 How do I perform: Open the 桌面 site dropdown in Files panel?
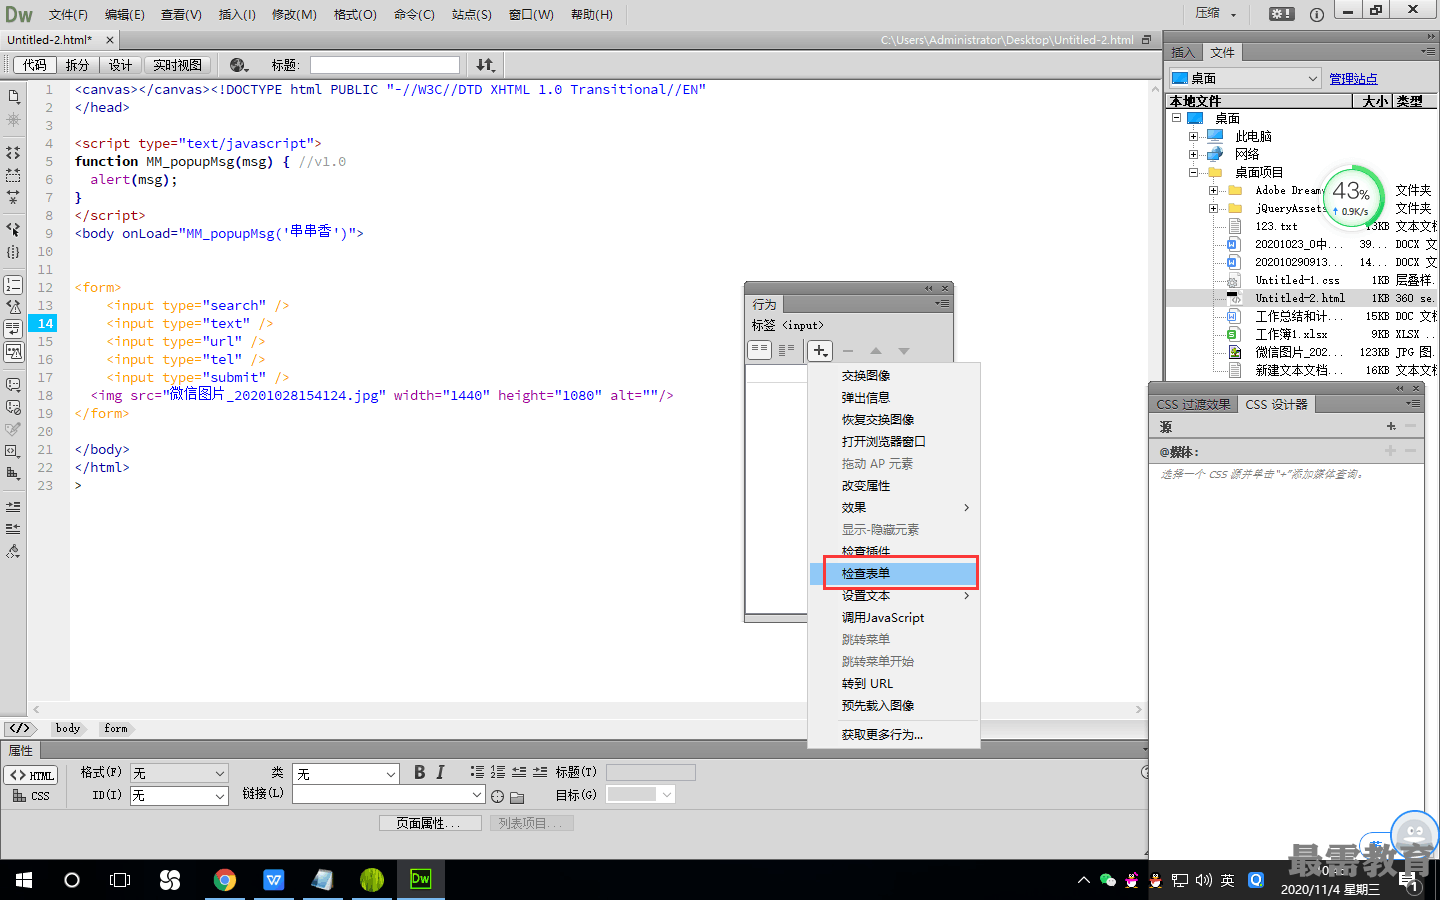(x=1245, y=78)
